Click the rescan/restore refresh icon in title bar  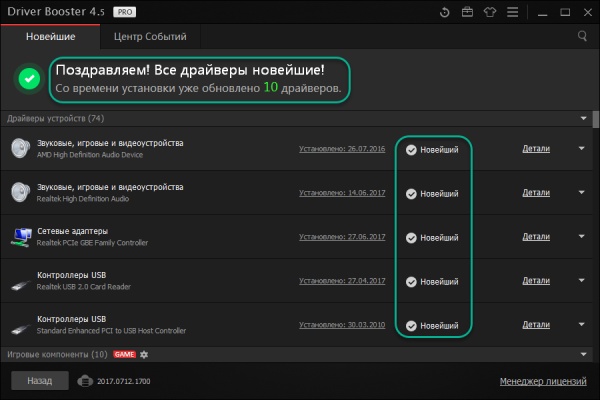point(444,12)
